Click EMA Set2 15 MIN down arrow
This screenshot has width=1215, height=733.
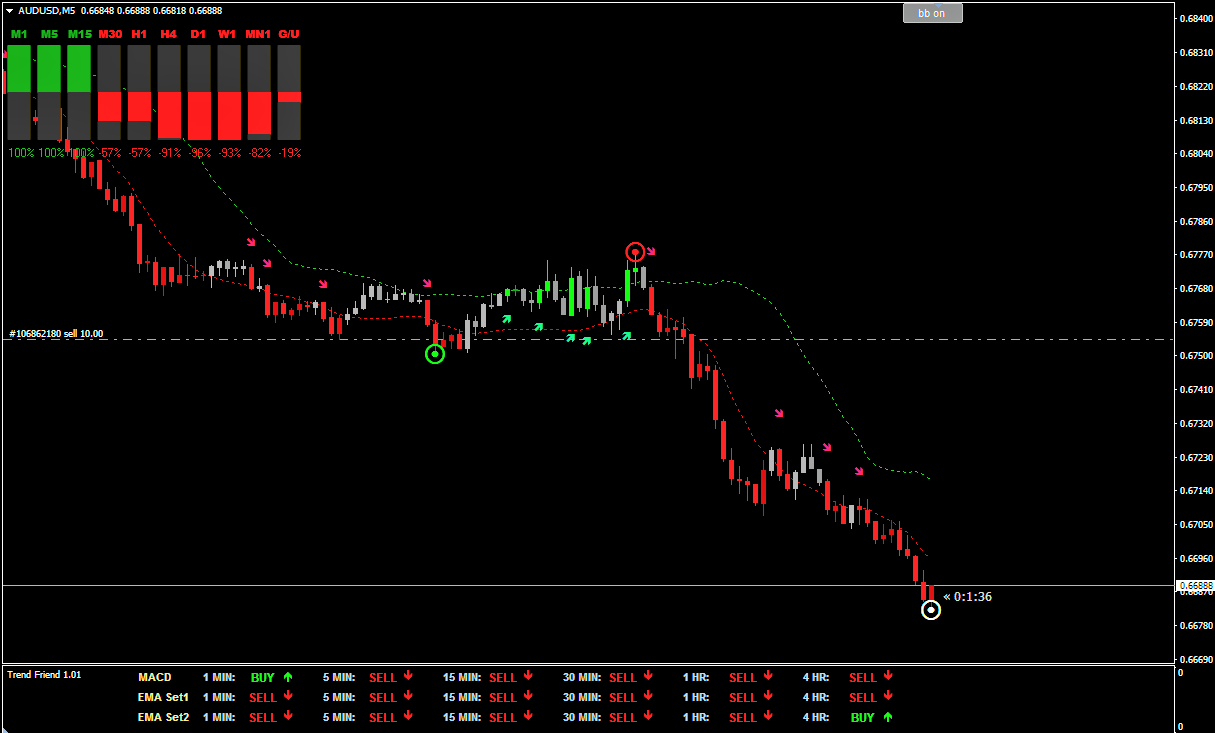(x=528, y=717)
